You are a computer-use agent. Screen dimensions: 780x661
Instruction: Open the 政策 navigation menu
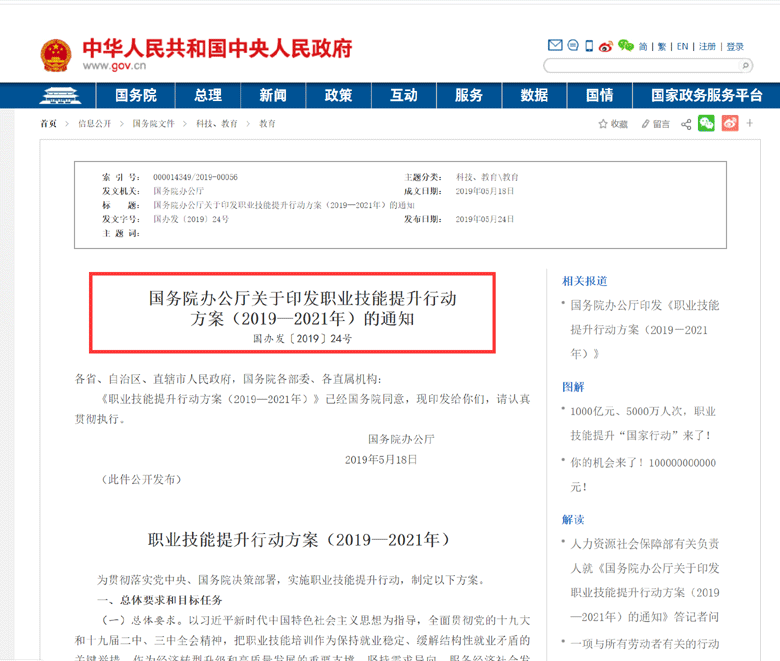[x=338, y=96]
